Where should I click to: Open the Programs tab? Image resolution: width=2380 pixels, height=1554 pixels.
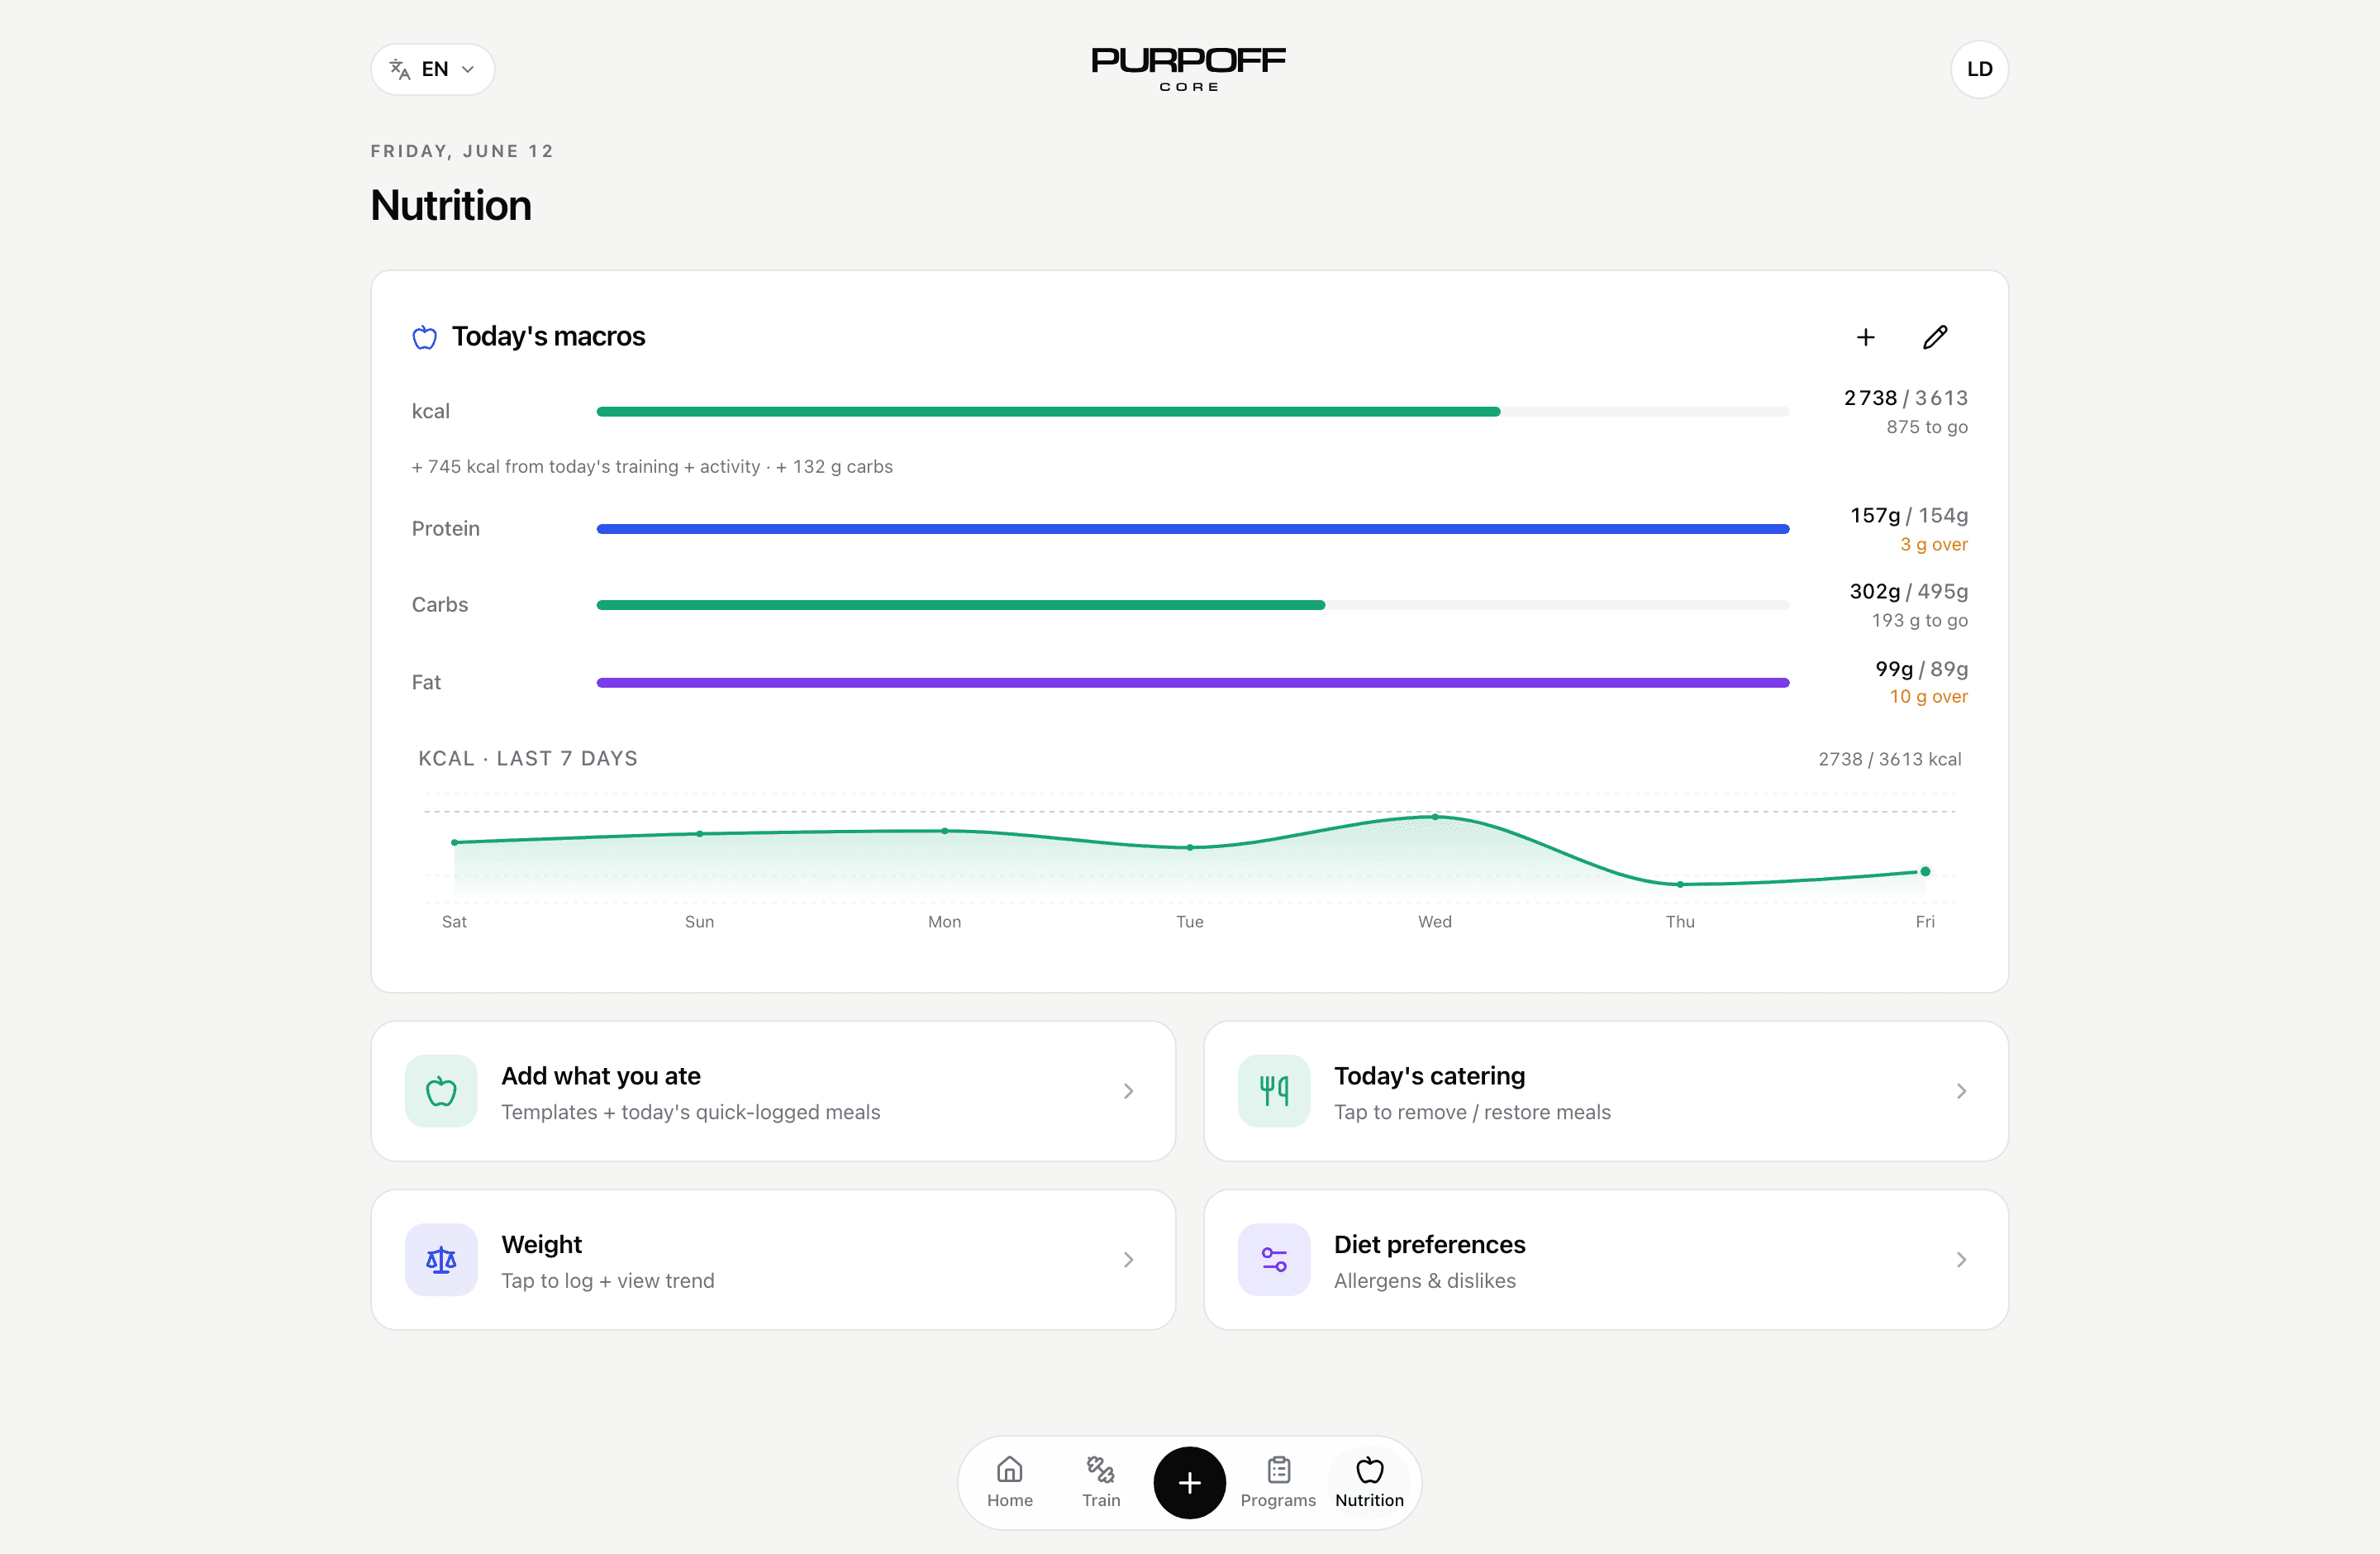coord(1278,1482)
